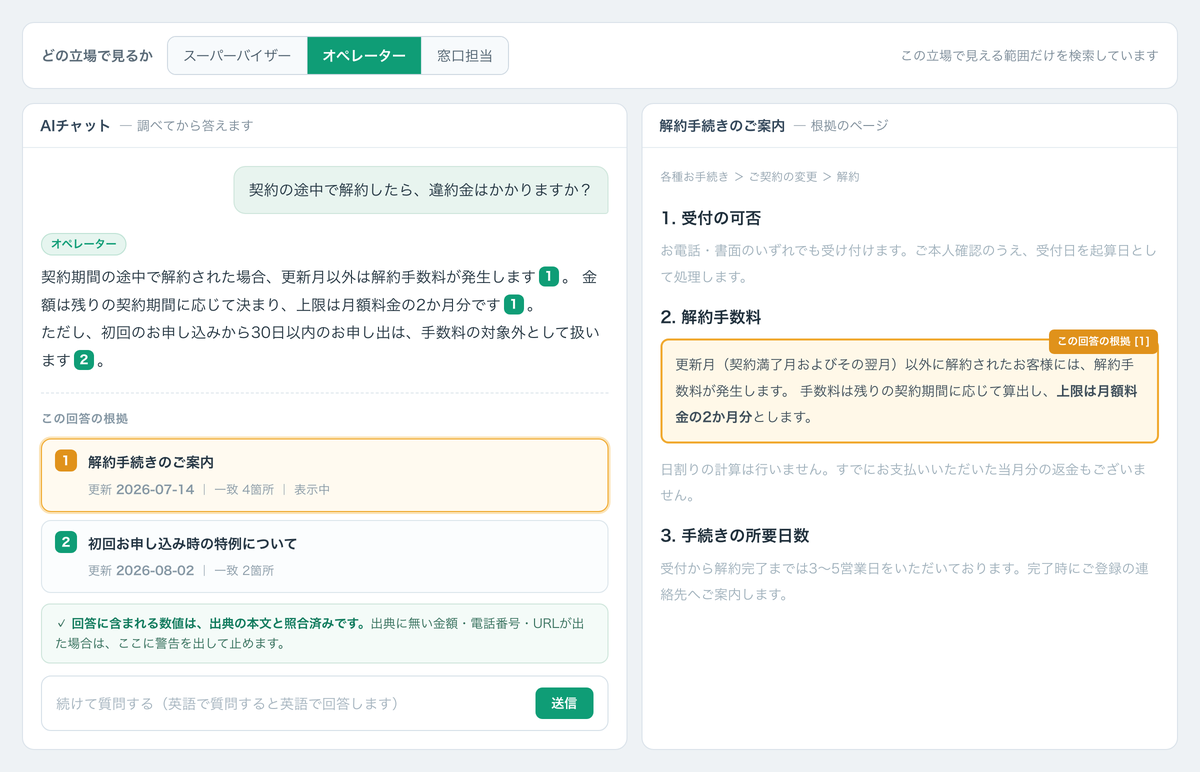Switch role to スーパーバイザー
The width and height of the screenshot is (1200, 772).
point(237,56)
